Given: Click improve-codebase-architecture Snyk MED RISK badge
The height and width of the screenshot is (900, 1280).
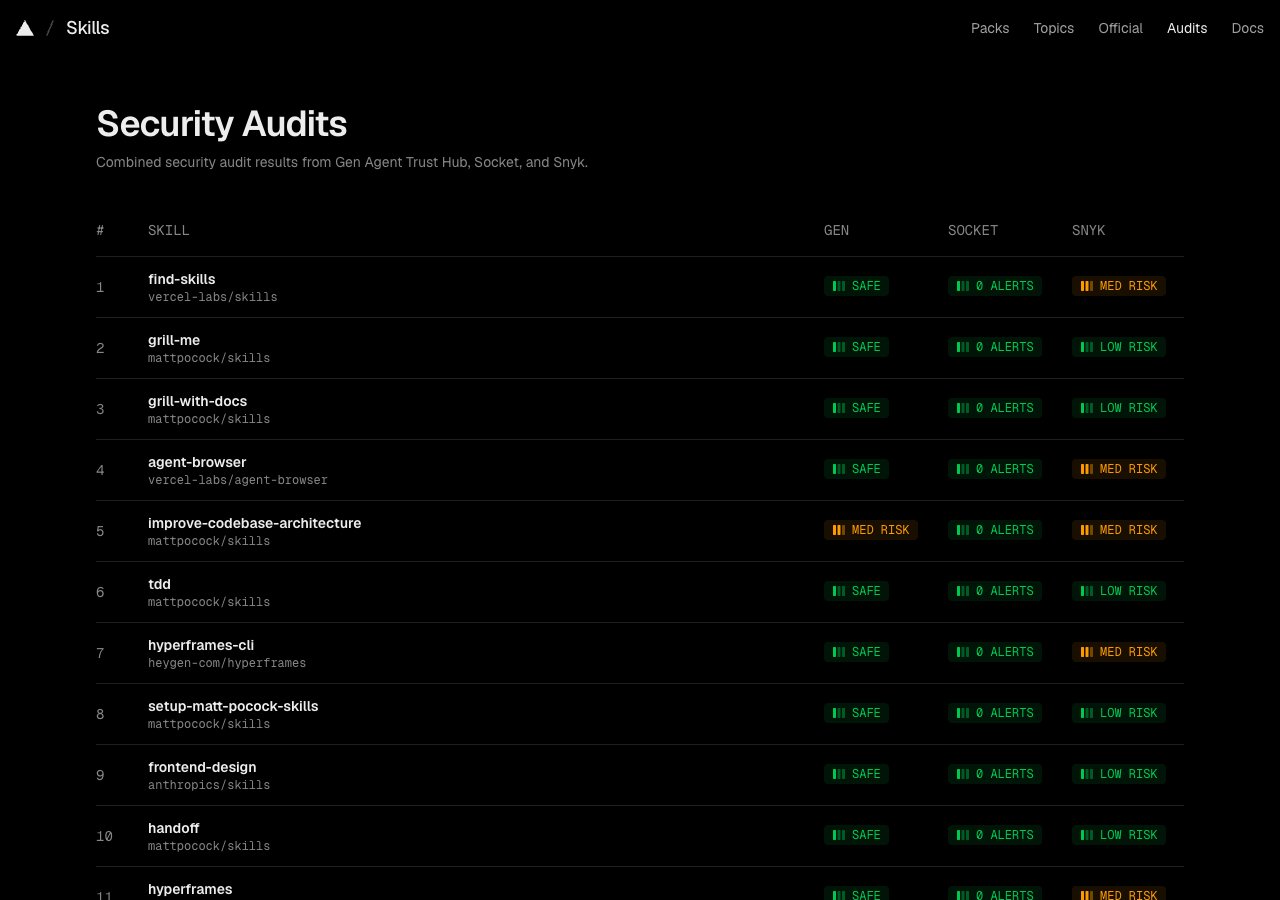Looking at the screenshot, I should pos(1119,530).
